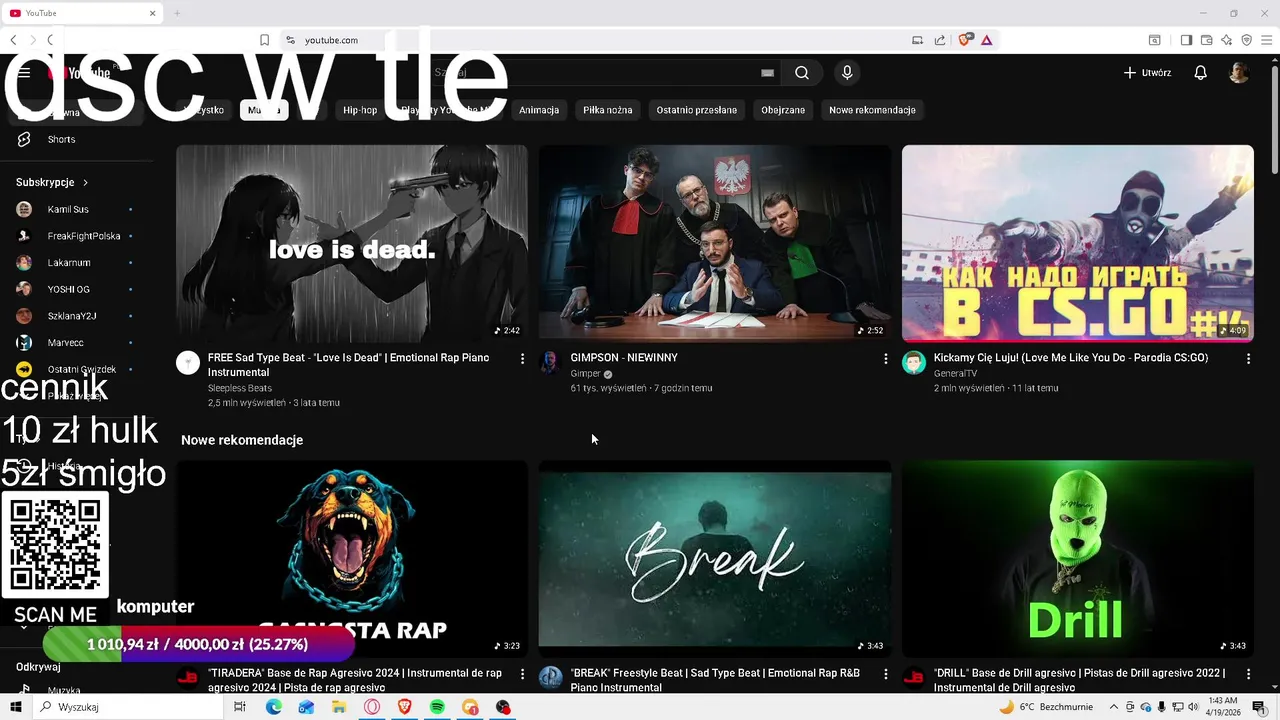Open the GeneralTV channel link

click(955, 374)
